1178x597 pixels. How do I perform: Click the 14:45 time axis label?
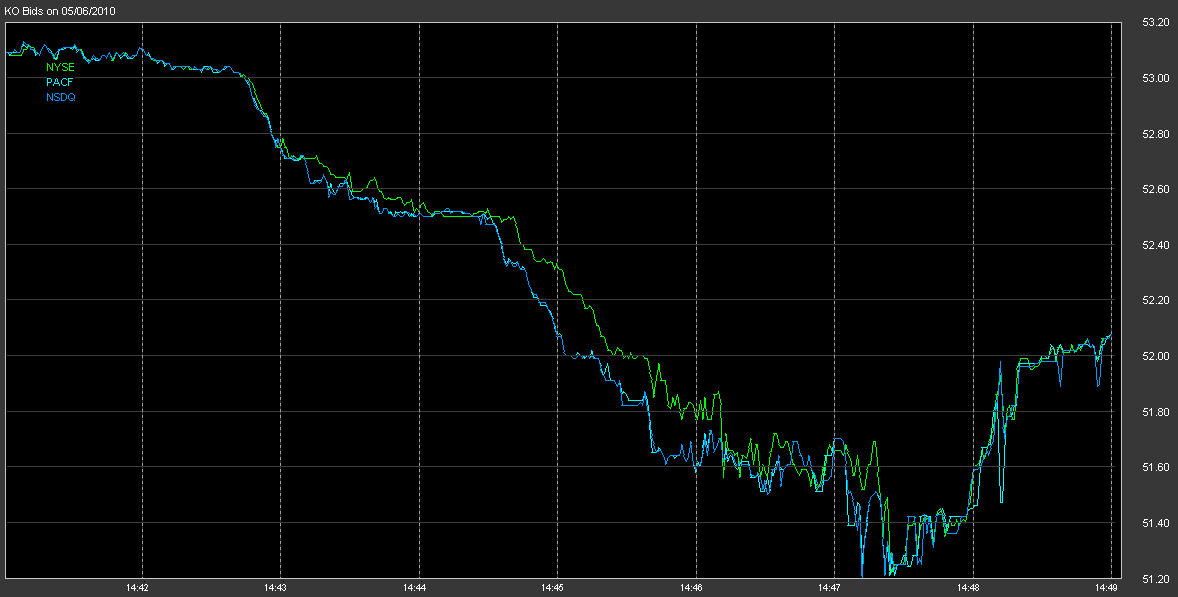pyautogui.click(x=552, y=588)
